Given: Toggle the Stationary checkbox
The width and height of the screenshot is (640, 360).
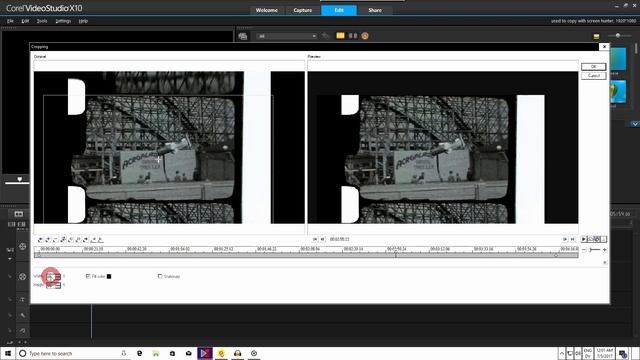Looking at the screenshot, I should (x=160, y=276).
